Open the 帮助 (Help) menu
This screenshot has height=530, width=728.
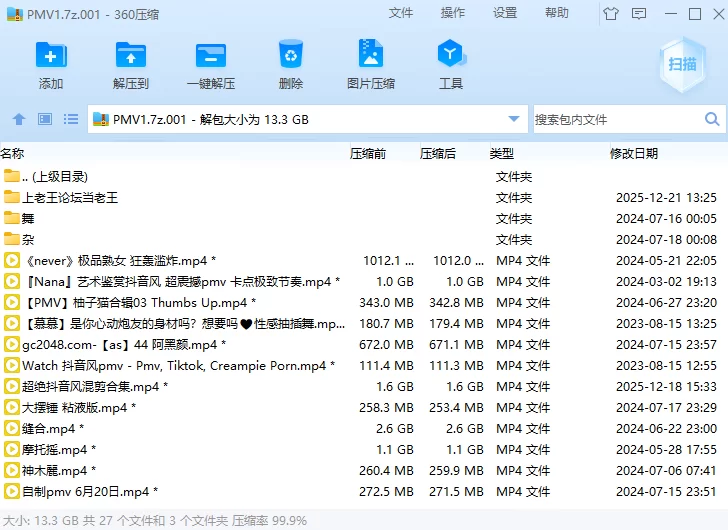(557, 13)
